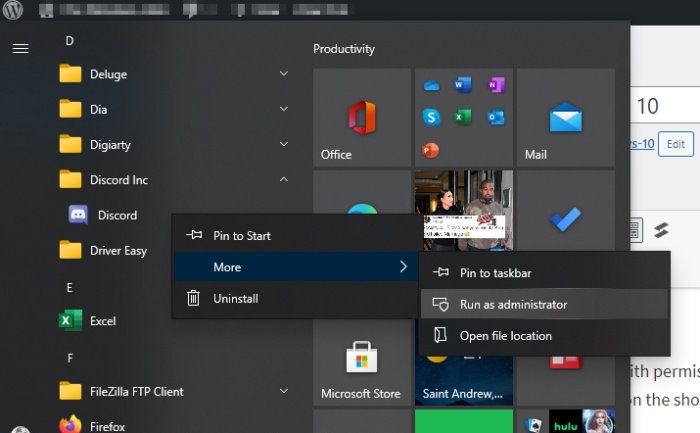Click the strikethrough-style icon in the editor toolbar
Image resolution: width=700 pixels, height=433 pixels.
tap(661, 230)
